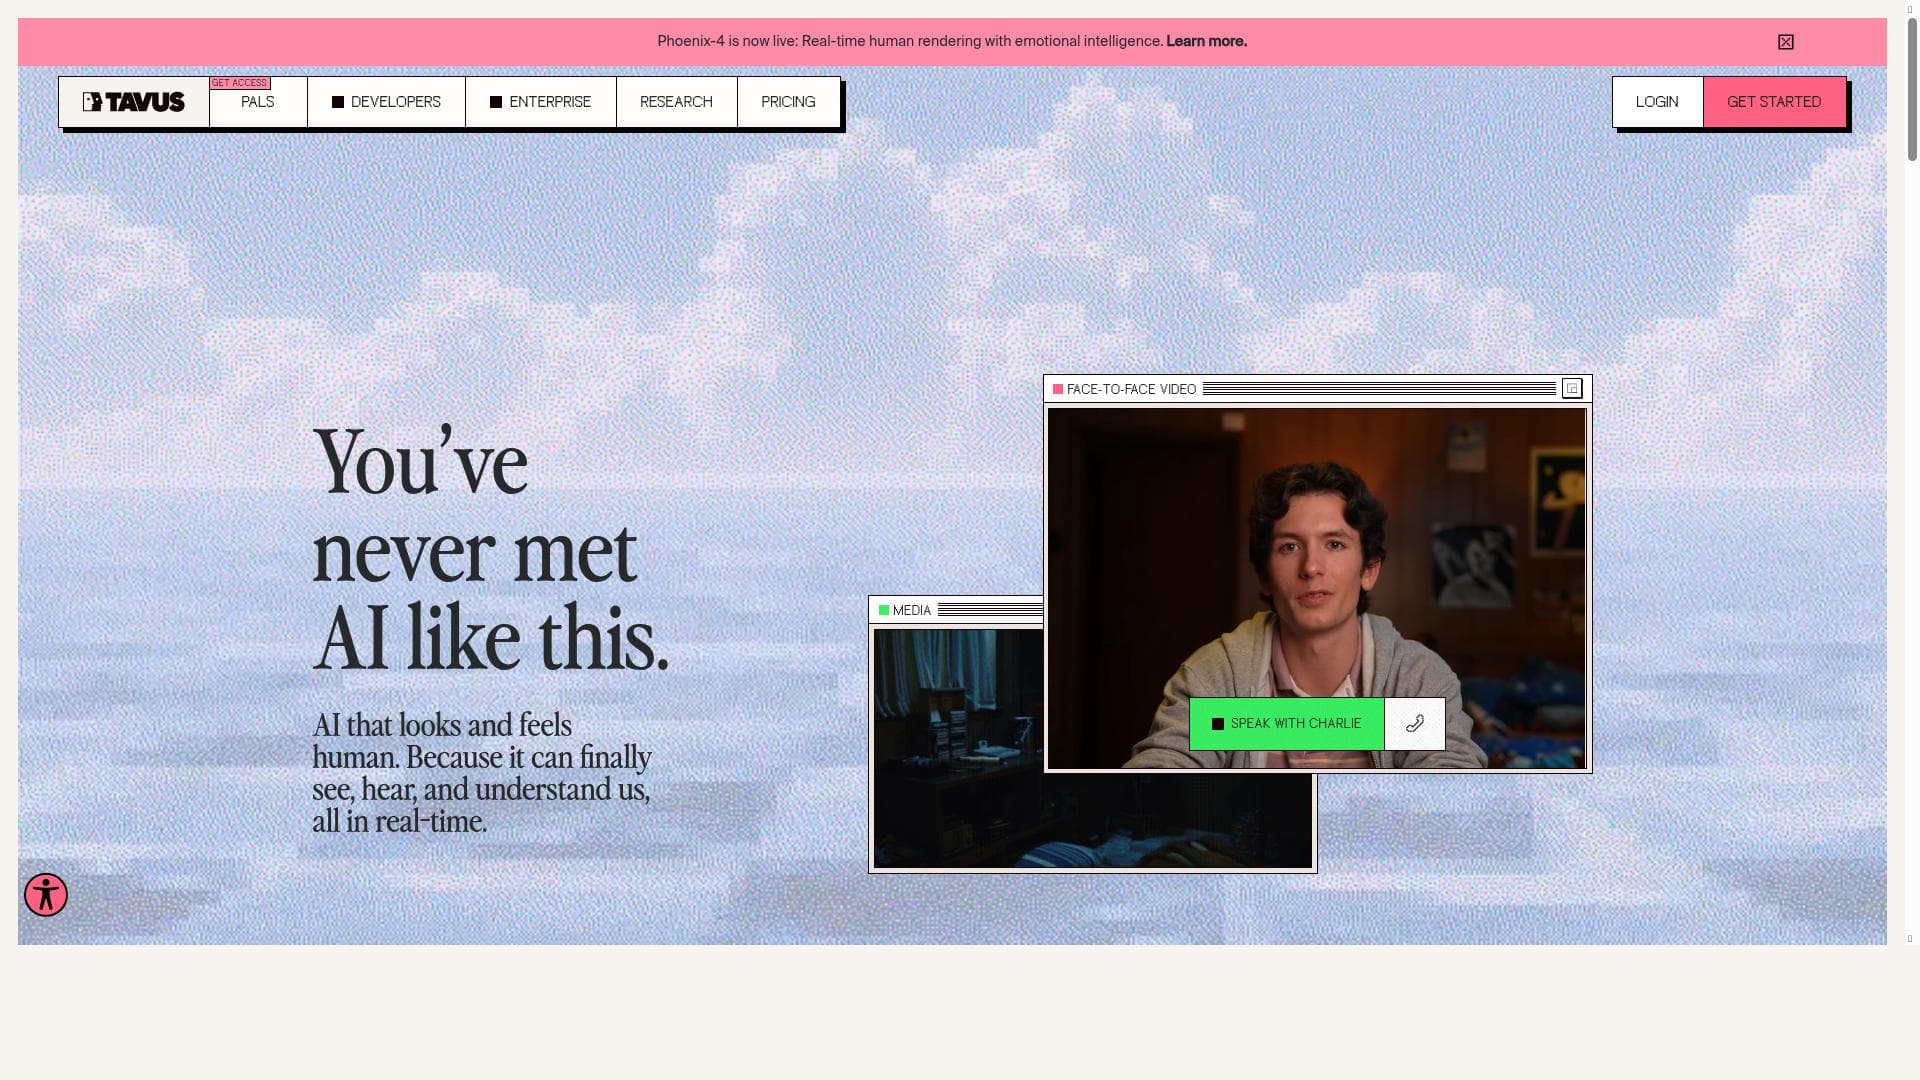Viewport: 1920px width, 1080px height.
Task: Click the green square icon in the MEDIA titlebar
Action: pos(884,610)
